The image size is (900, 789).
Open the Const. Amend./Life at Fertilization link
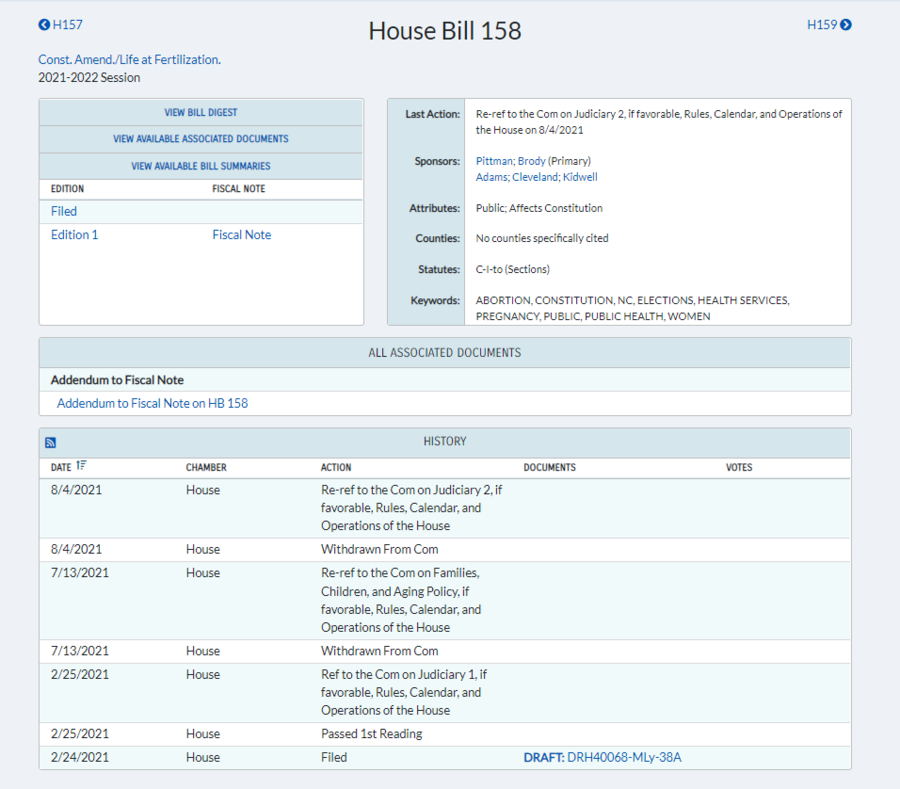129,60
